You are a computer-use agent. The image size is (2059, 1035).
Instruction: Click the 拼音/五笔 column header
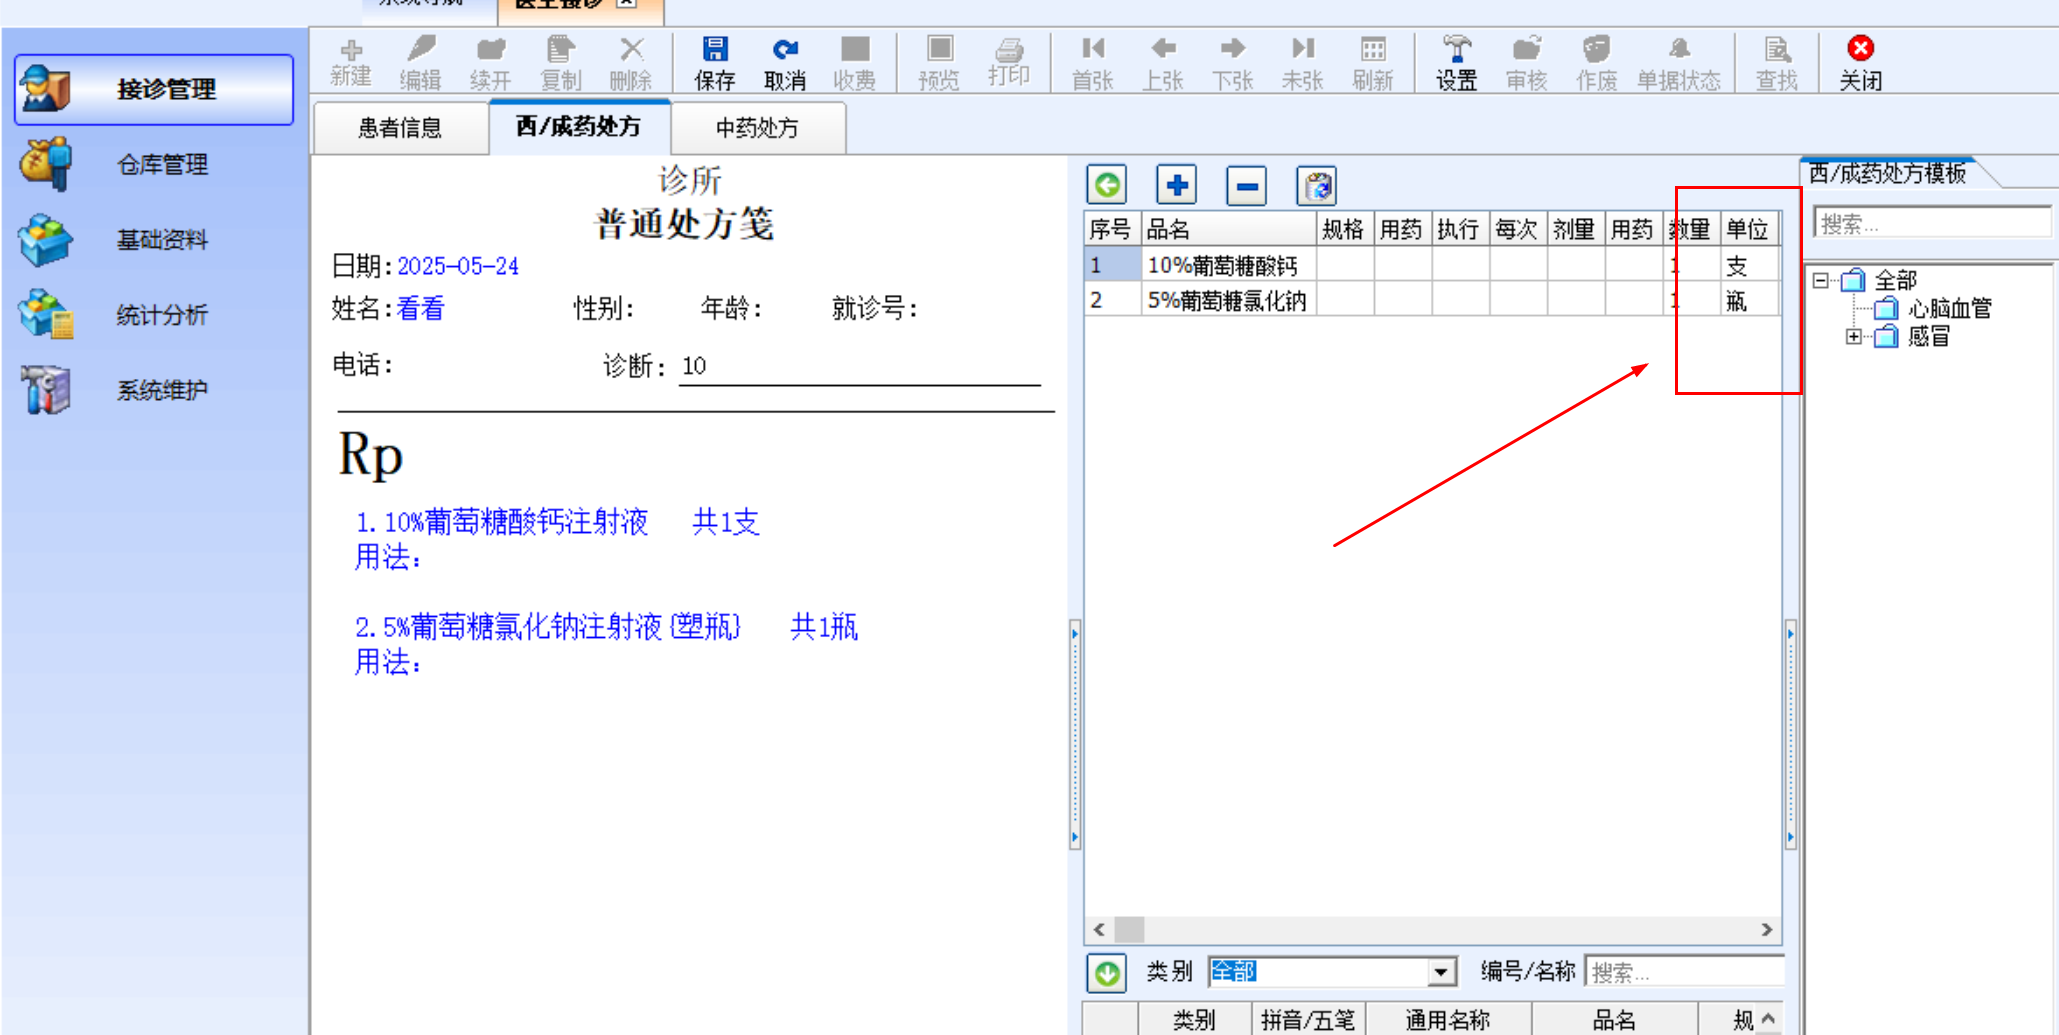point(1308,1020)
